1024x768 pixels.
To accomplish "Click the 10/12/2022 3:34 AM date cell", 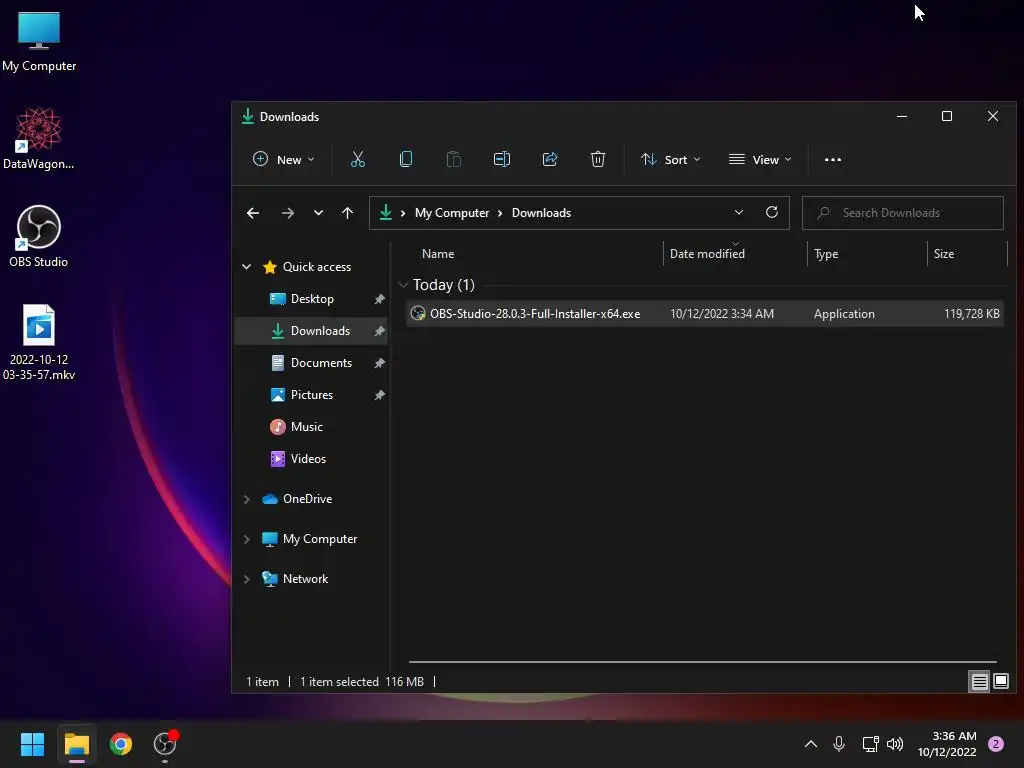I will click(x=722, y=313).
